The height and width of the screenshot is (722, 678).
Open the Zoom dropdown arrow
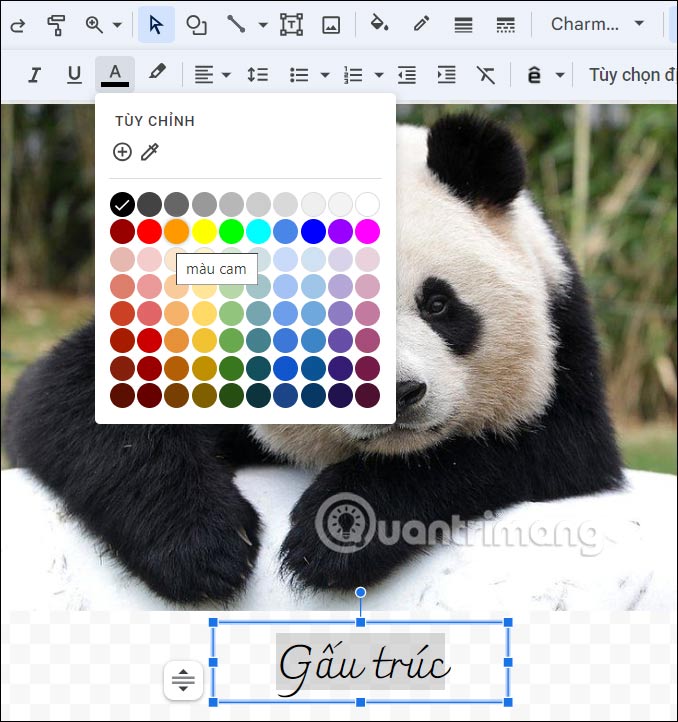[x=117, y=25]
